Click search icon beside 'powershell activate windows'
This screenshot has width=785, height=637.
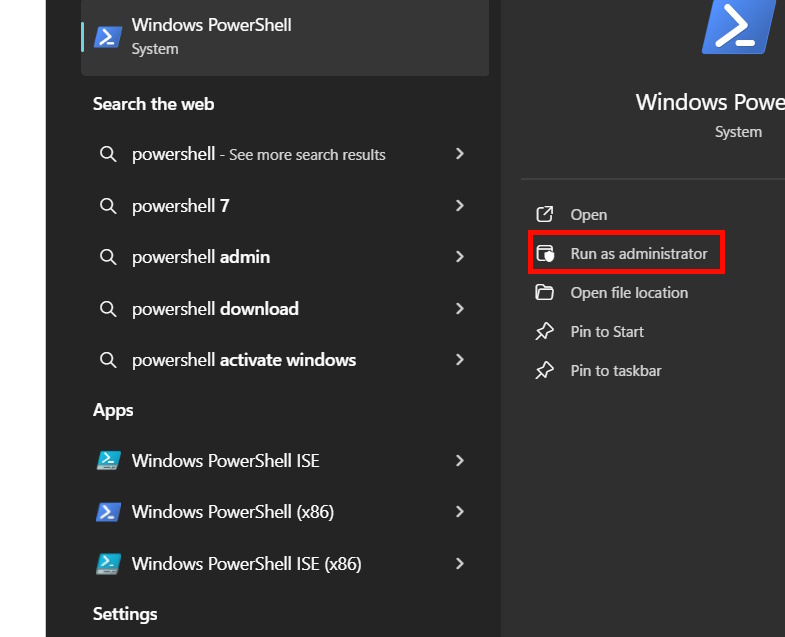(x=108, y=360)
